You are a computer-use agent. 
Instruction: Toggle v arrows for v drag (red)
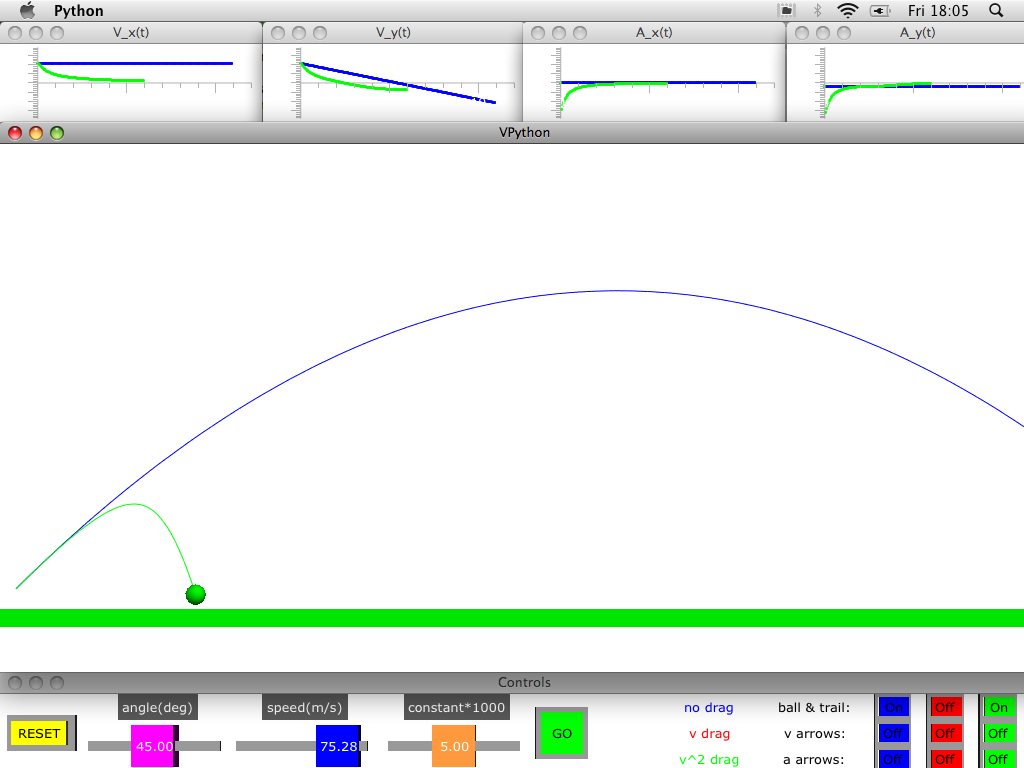pyautogui.click(x=945, y=733)
